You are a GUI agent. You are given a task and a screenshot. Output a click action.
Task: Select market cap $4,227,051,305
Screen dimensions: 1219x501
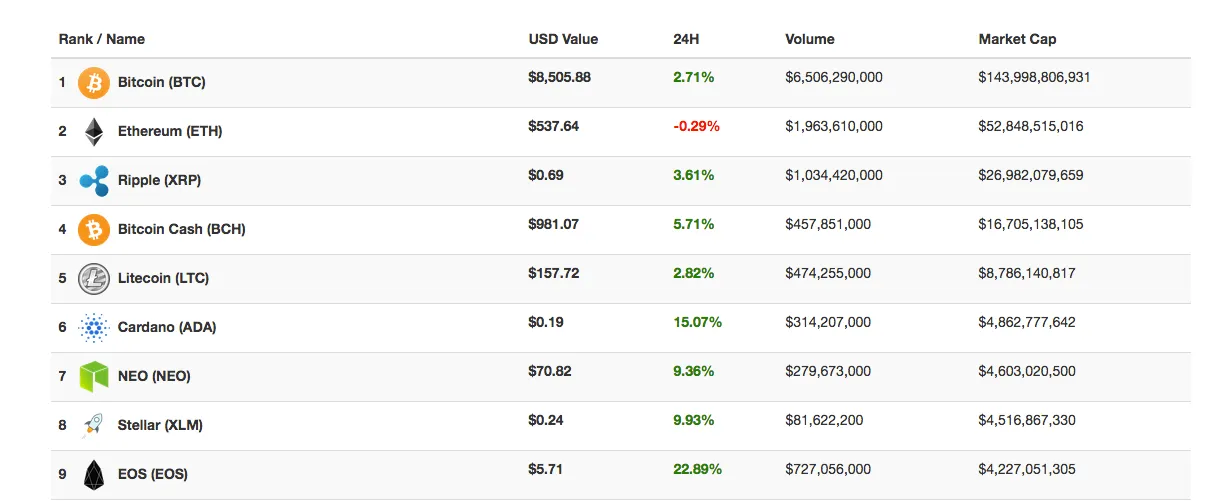click(x=1027, y=469)
